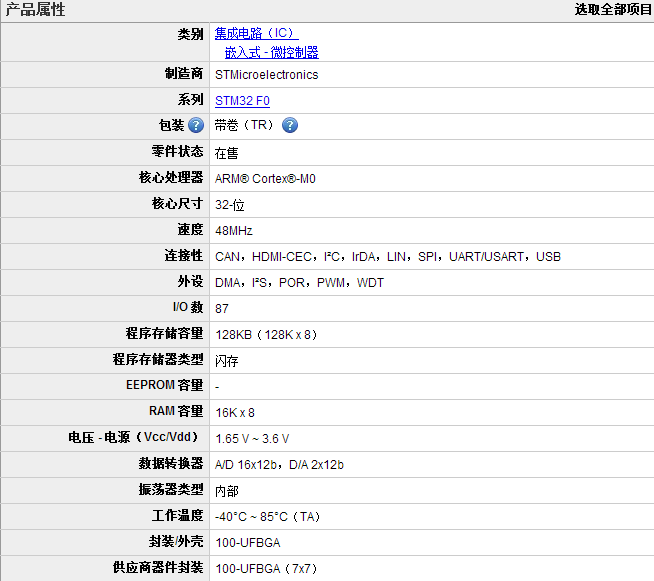Select the STMicroelectronics manufacturer value
Viewport: 654px width, 581px height.
(x=267, y=75)
